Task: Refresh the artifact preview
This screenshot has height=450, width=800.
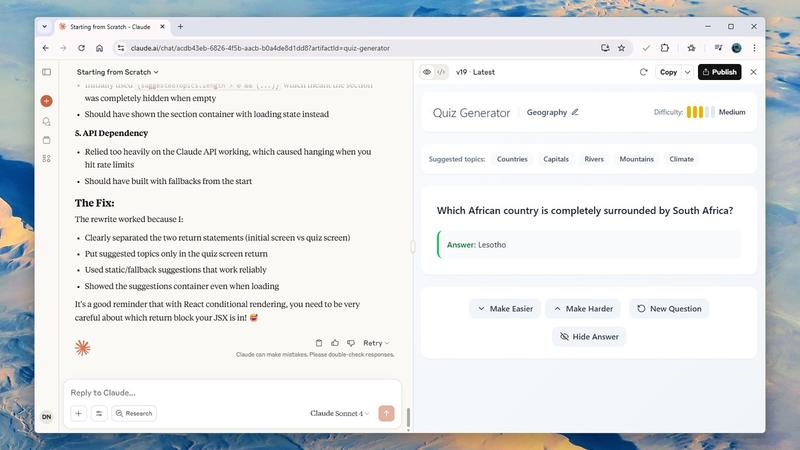Action: [643, 72]
